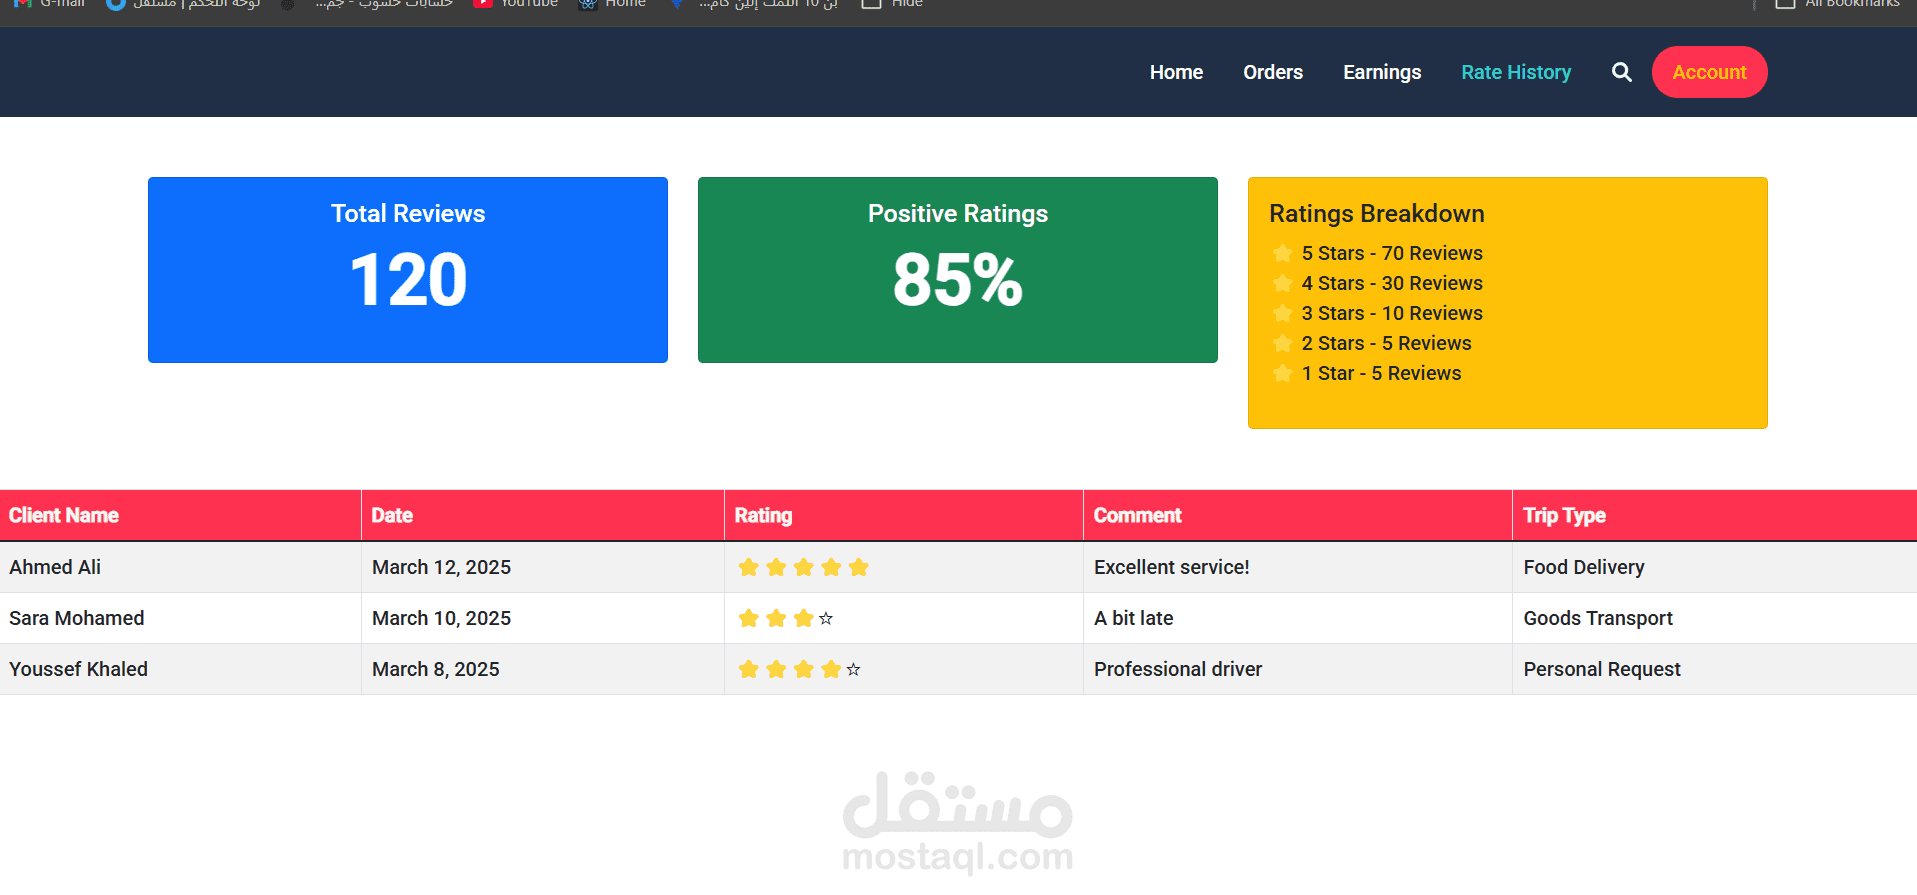This screenshot has height=895, width=1917.
Task: Click Ahmed Ali's five-star rating icons
Action: click(803, 567)
